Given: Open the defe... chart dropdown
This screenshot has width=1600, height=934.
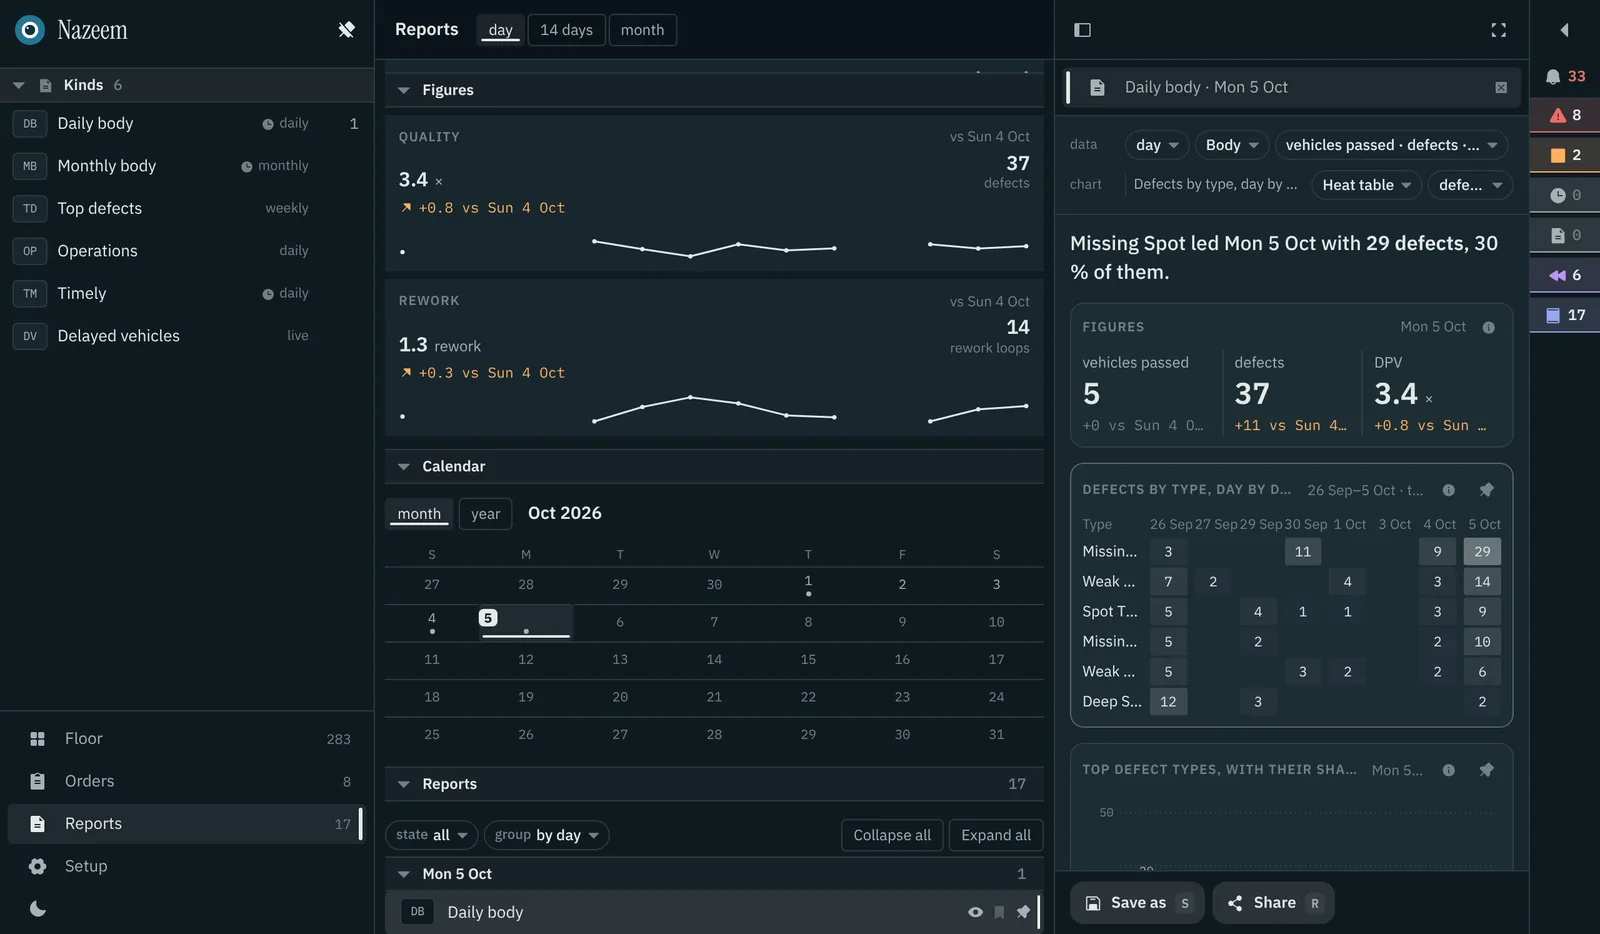Looking at the screenshot, I should click(1470, 185).
